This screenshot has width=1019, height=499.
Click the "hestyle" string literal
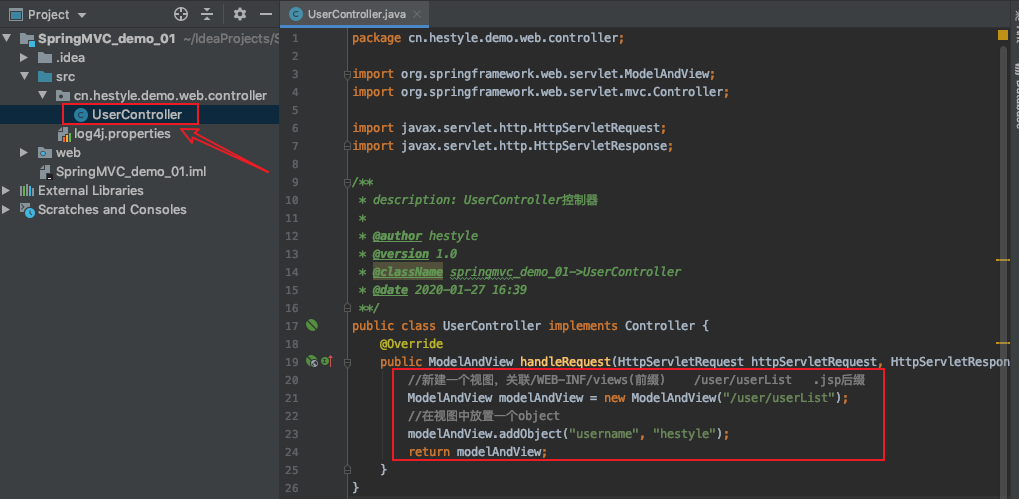click(x=685, y=433)
